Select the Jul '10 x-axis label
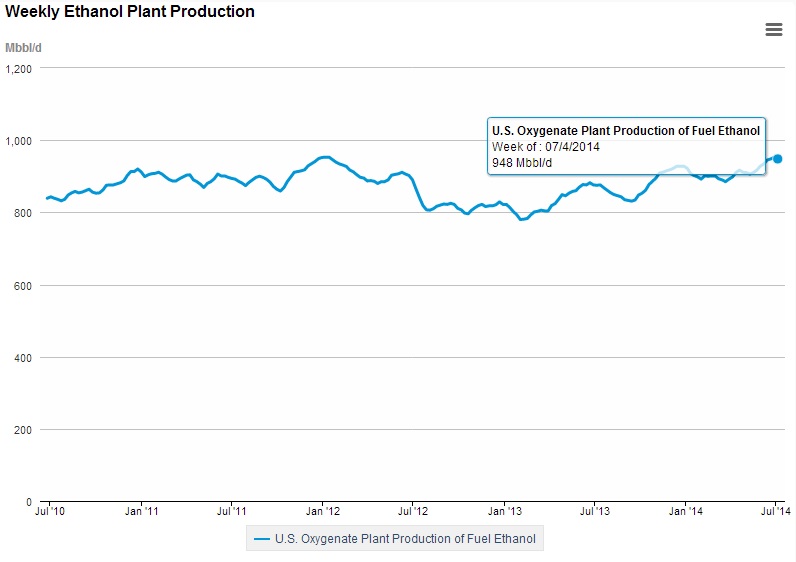 50,512
